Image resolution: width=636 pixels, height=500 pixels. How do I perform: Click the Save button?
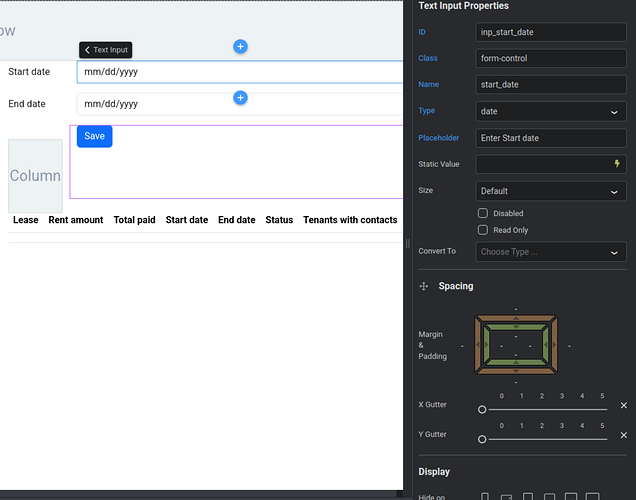tap(95, 136)
